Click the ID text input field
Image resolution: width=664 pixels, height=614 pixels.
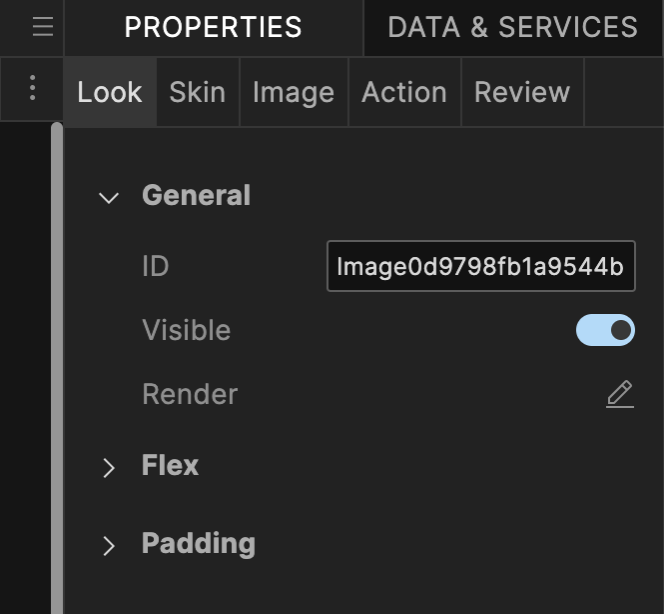[x=480, y=267]
